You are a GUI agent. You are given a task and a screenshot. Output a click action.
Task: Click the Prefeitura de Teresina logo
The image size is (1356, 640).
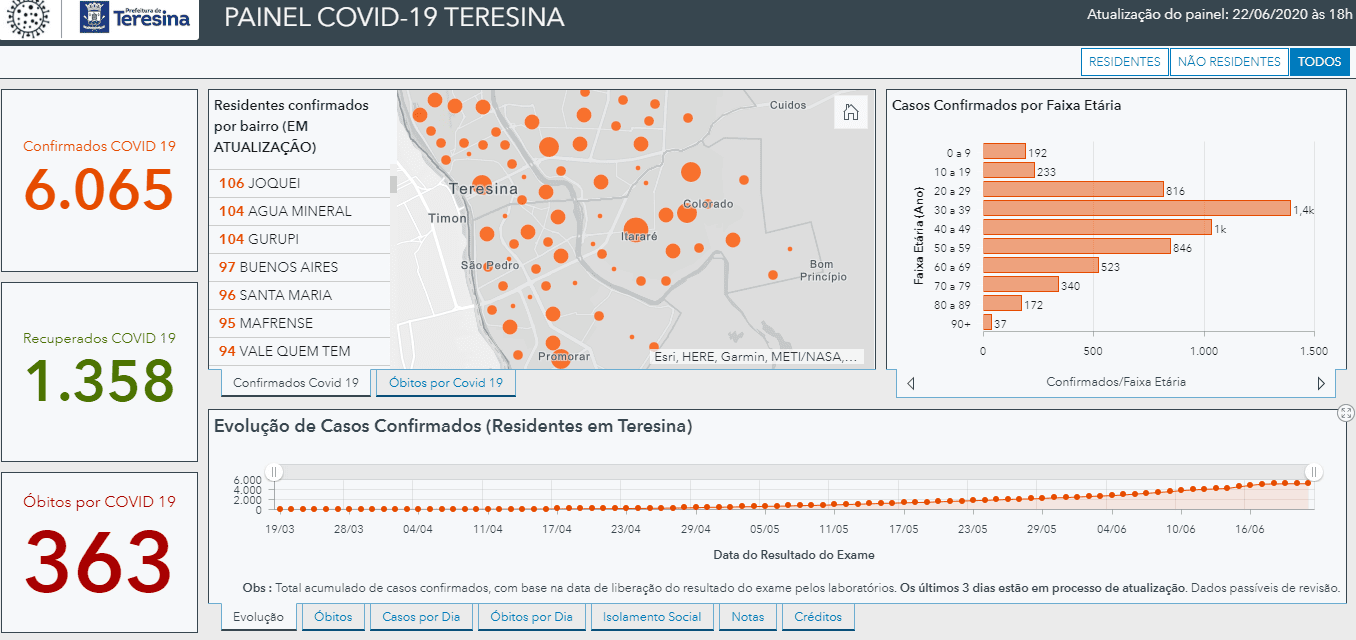pos(134,18)
